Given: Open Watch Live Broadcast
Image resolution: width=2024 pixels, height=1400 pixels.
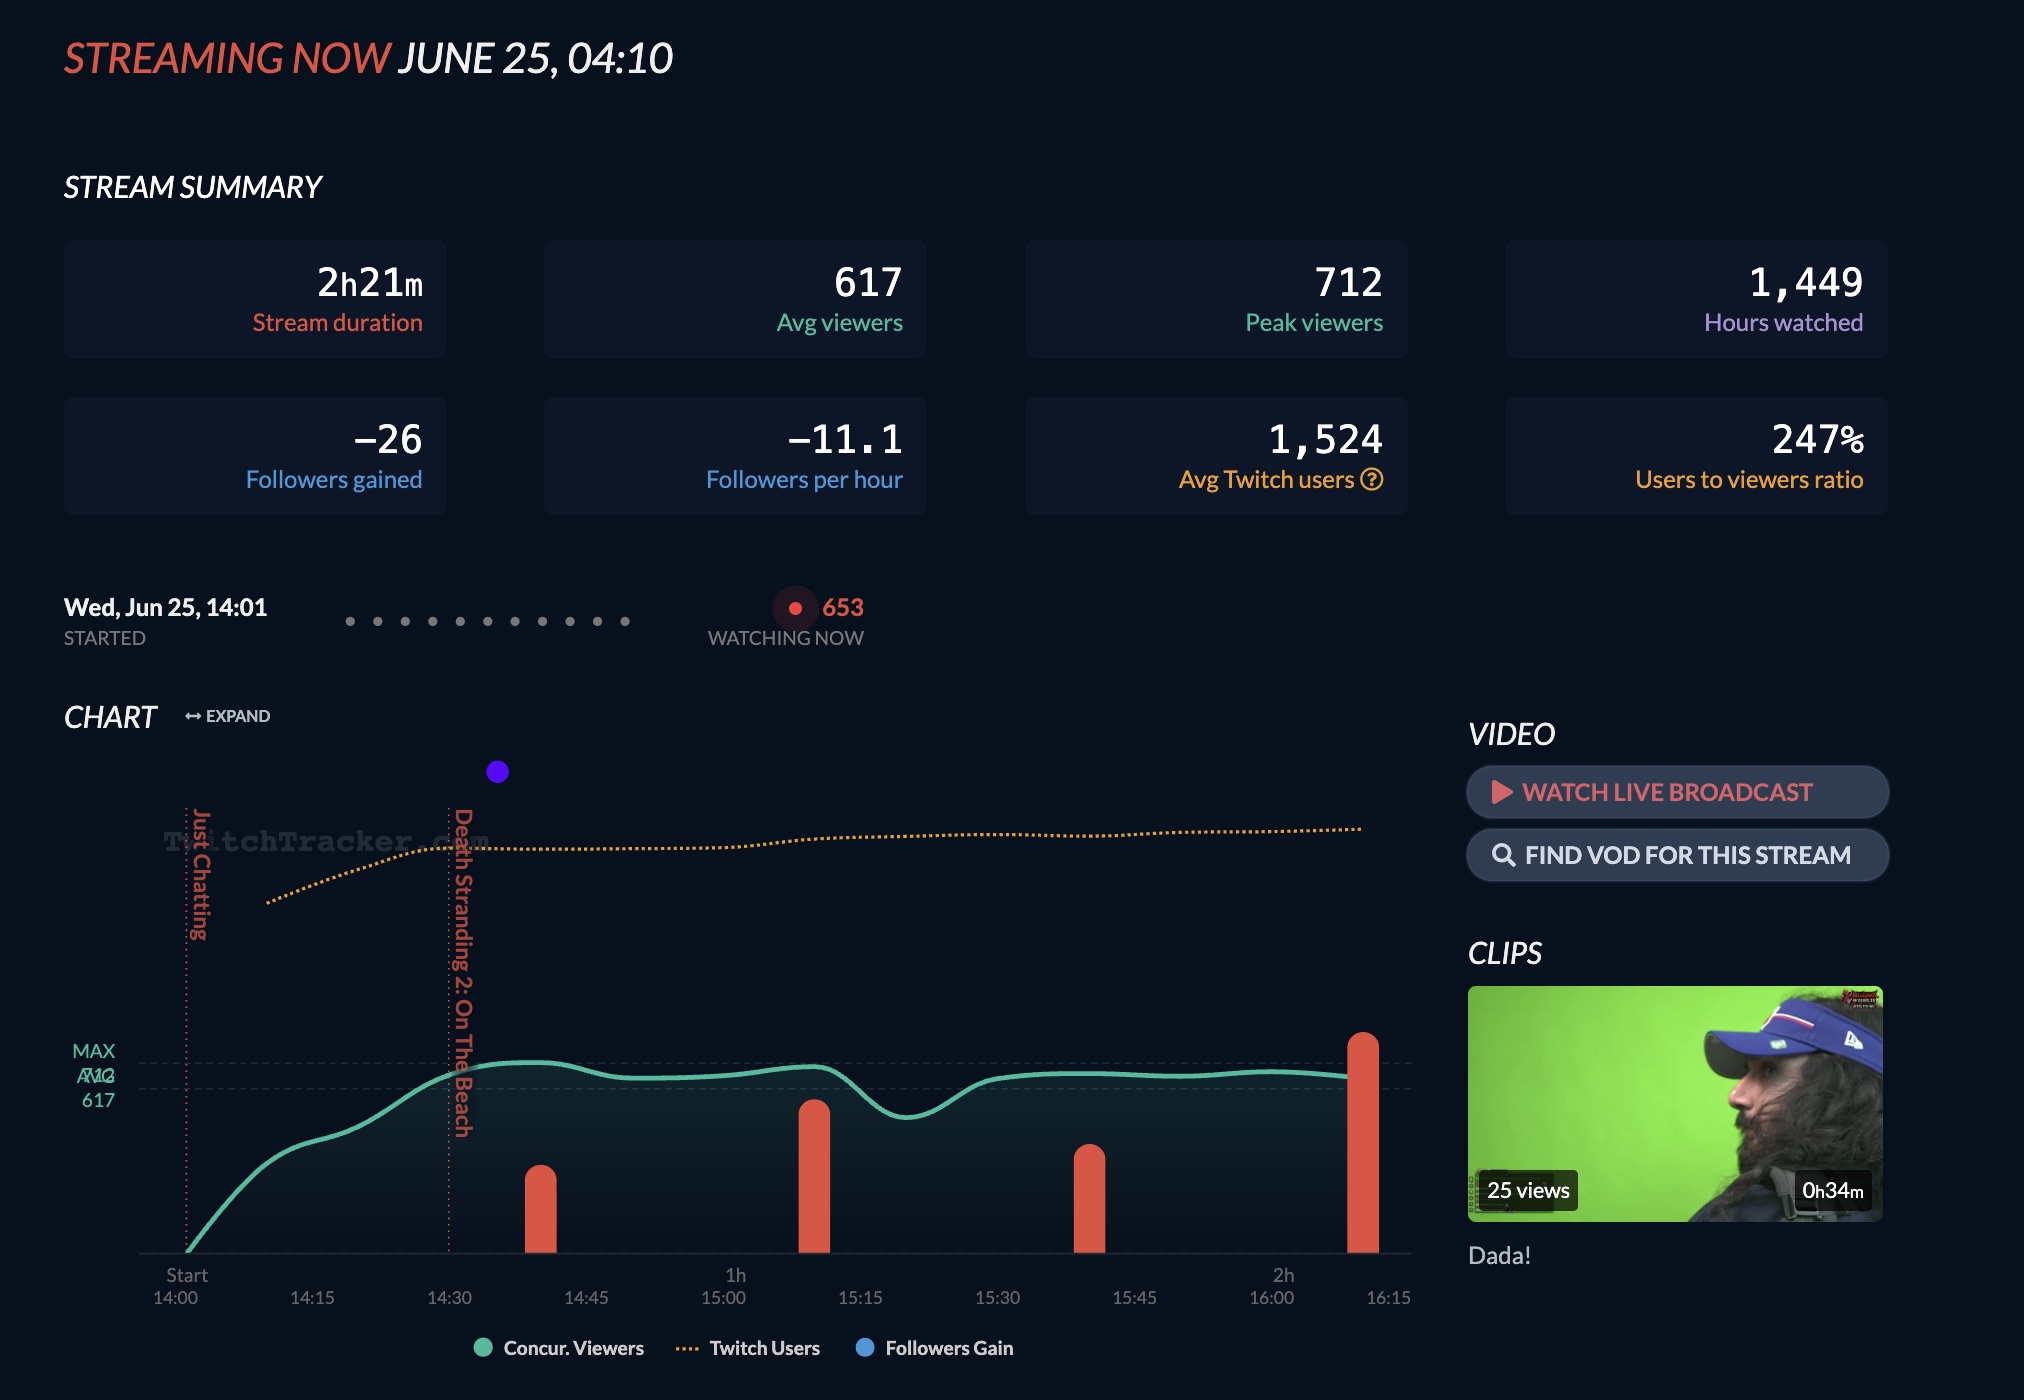Looking at the screenshot, I should 1677,792.
